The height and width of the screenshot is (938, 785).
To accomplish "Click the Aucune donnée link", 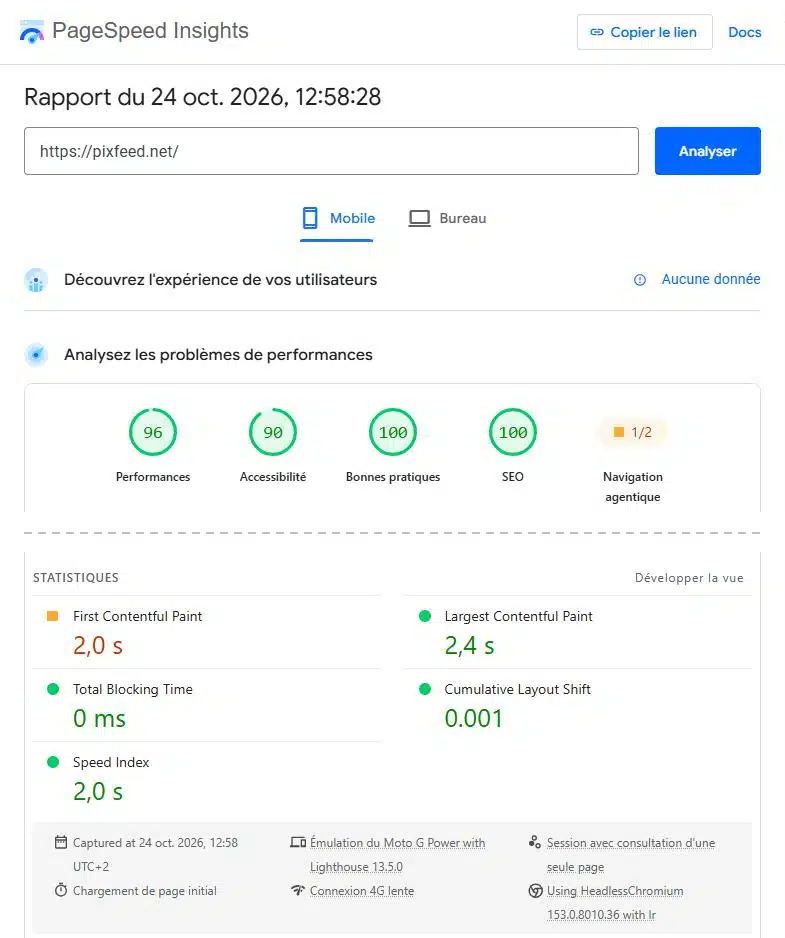I will pyautogui.click(x=711, y=279).
